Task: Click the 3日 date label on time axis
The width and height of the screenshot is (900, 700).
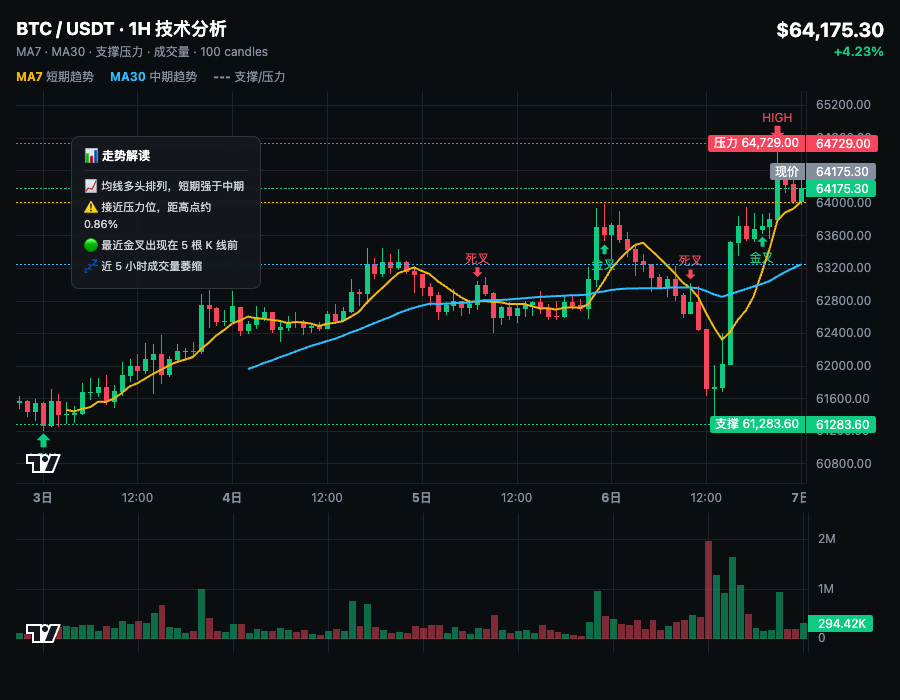Action: 42,497
